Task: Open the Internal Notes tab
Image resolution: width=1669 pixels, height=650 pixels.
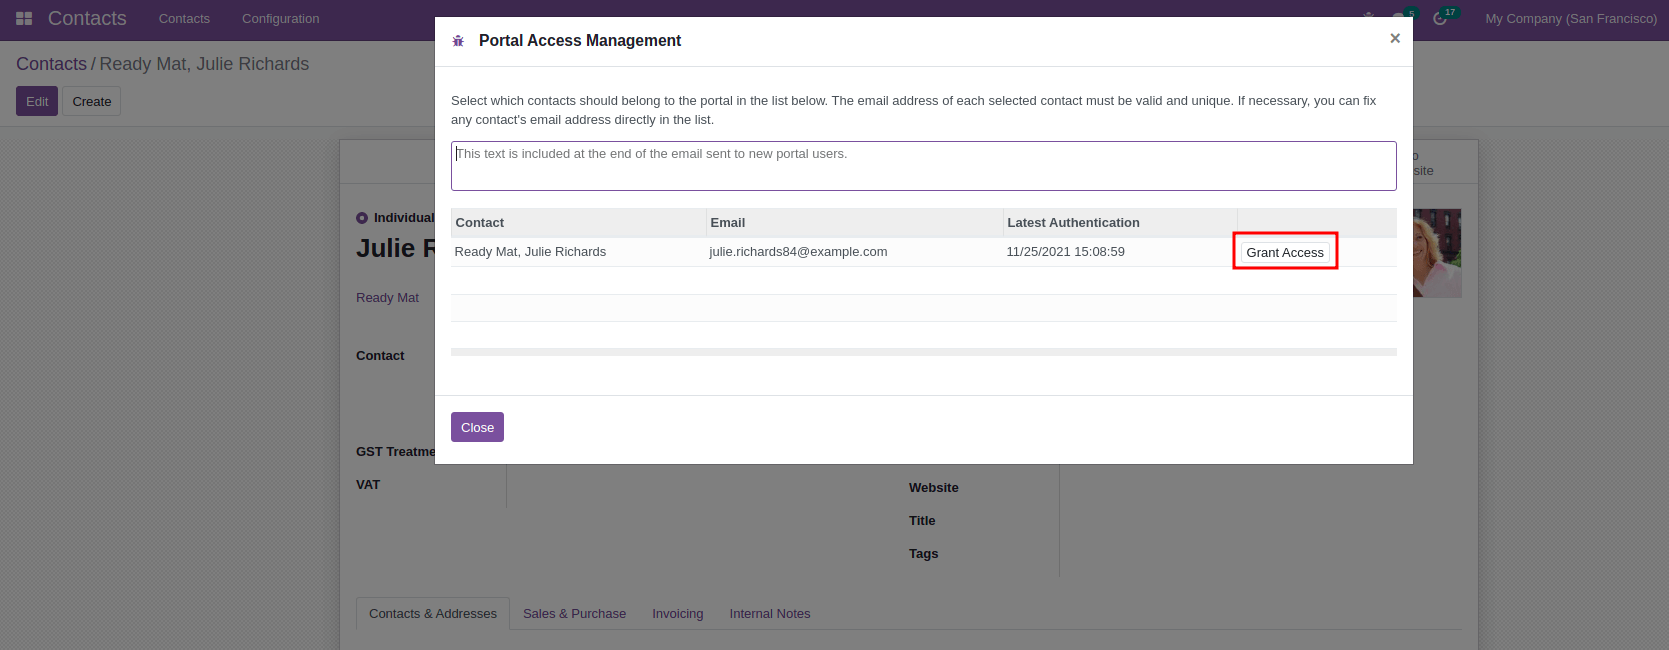Action: pyautogui.click(x=769, y=614)
